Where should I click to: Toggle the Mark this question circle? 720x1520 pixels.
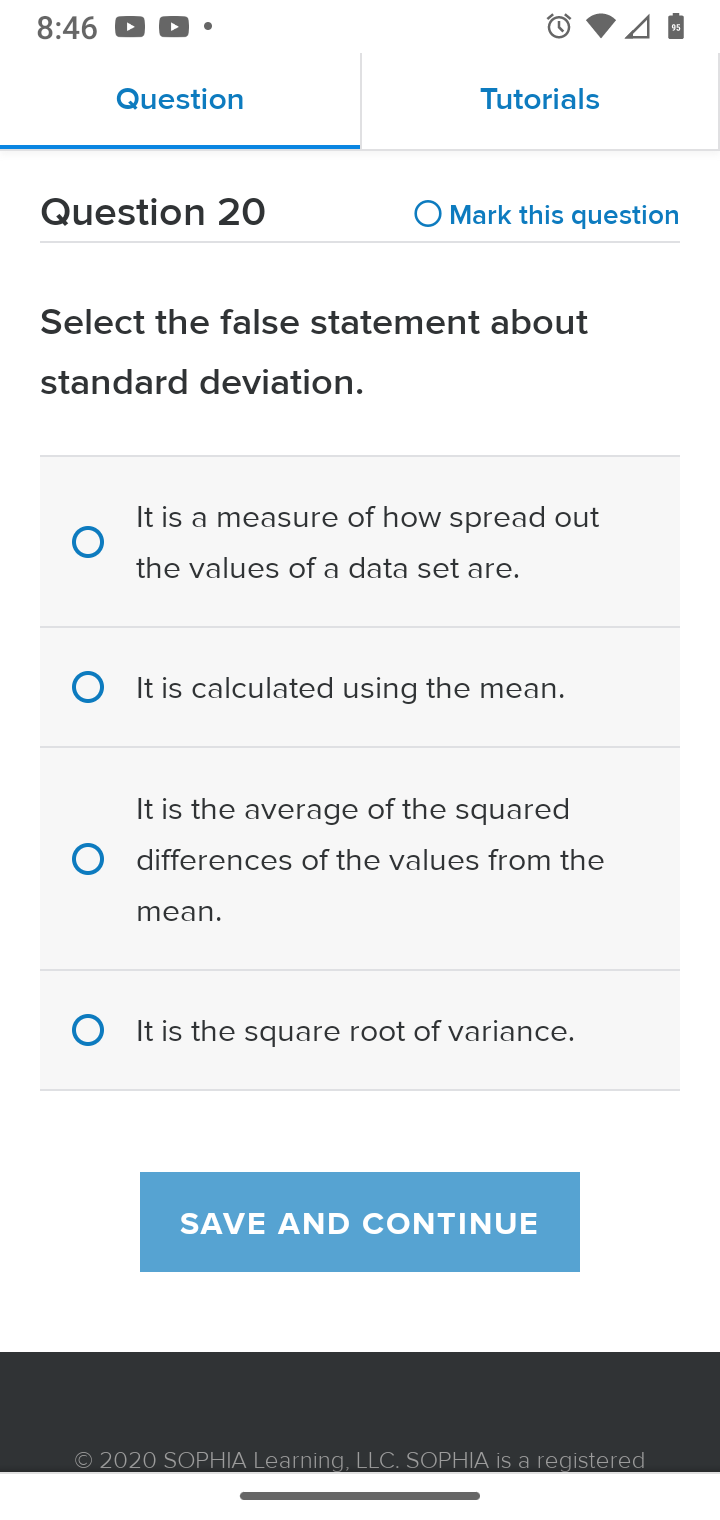(428, 214)
